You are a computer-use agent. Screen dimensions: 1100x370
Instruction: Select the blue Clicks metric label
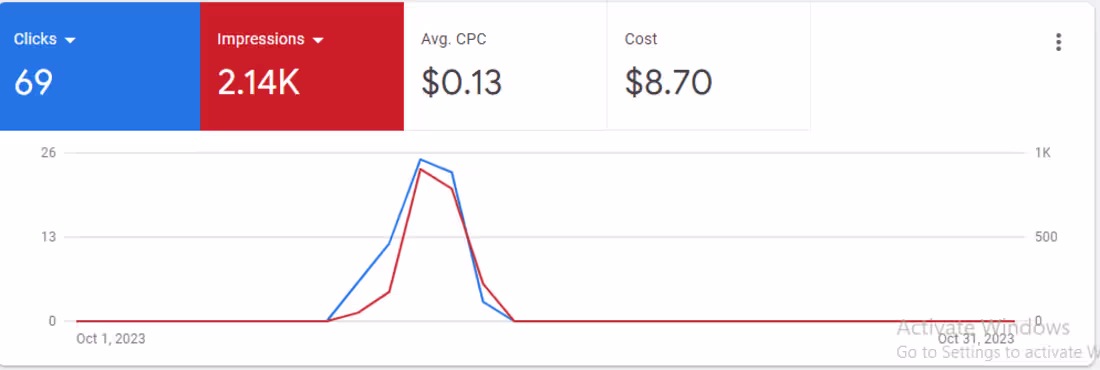tap(35, 39)
